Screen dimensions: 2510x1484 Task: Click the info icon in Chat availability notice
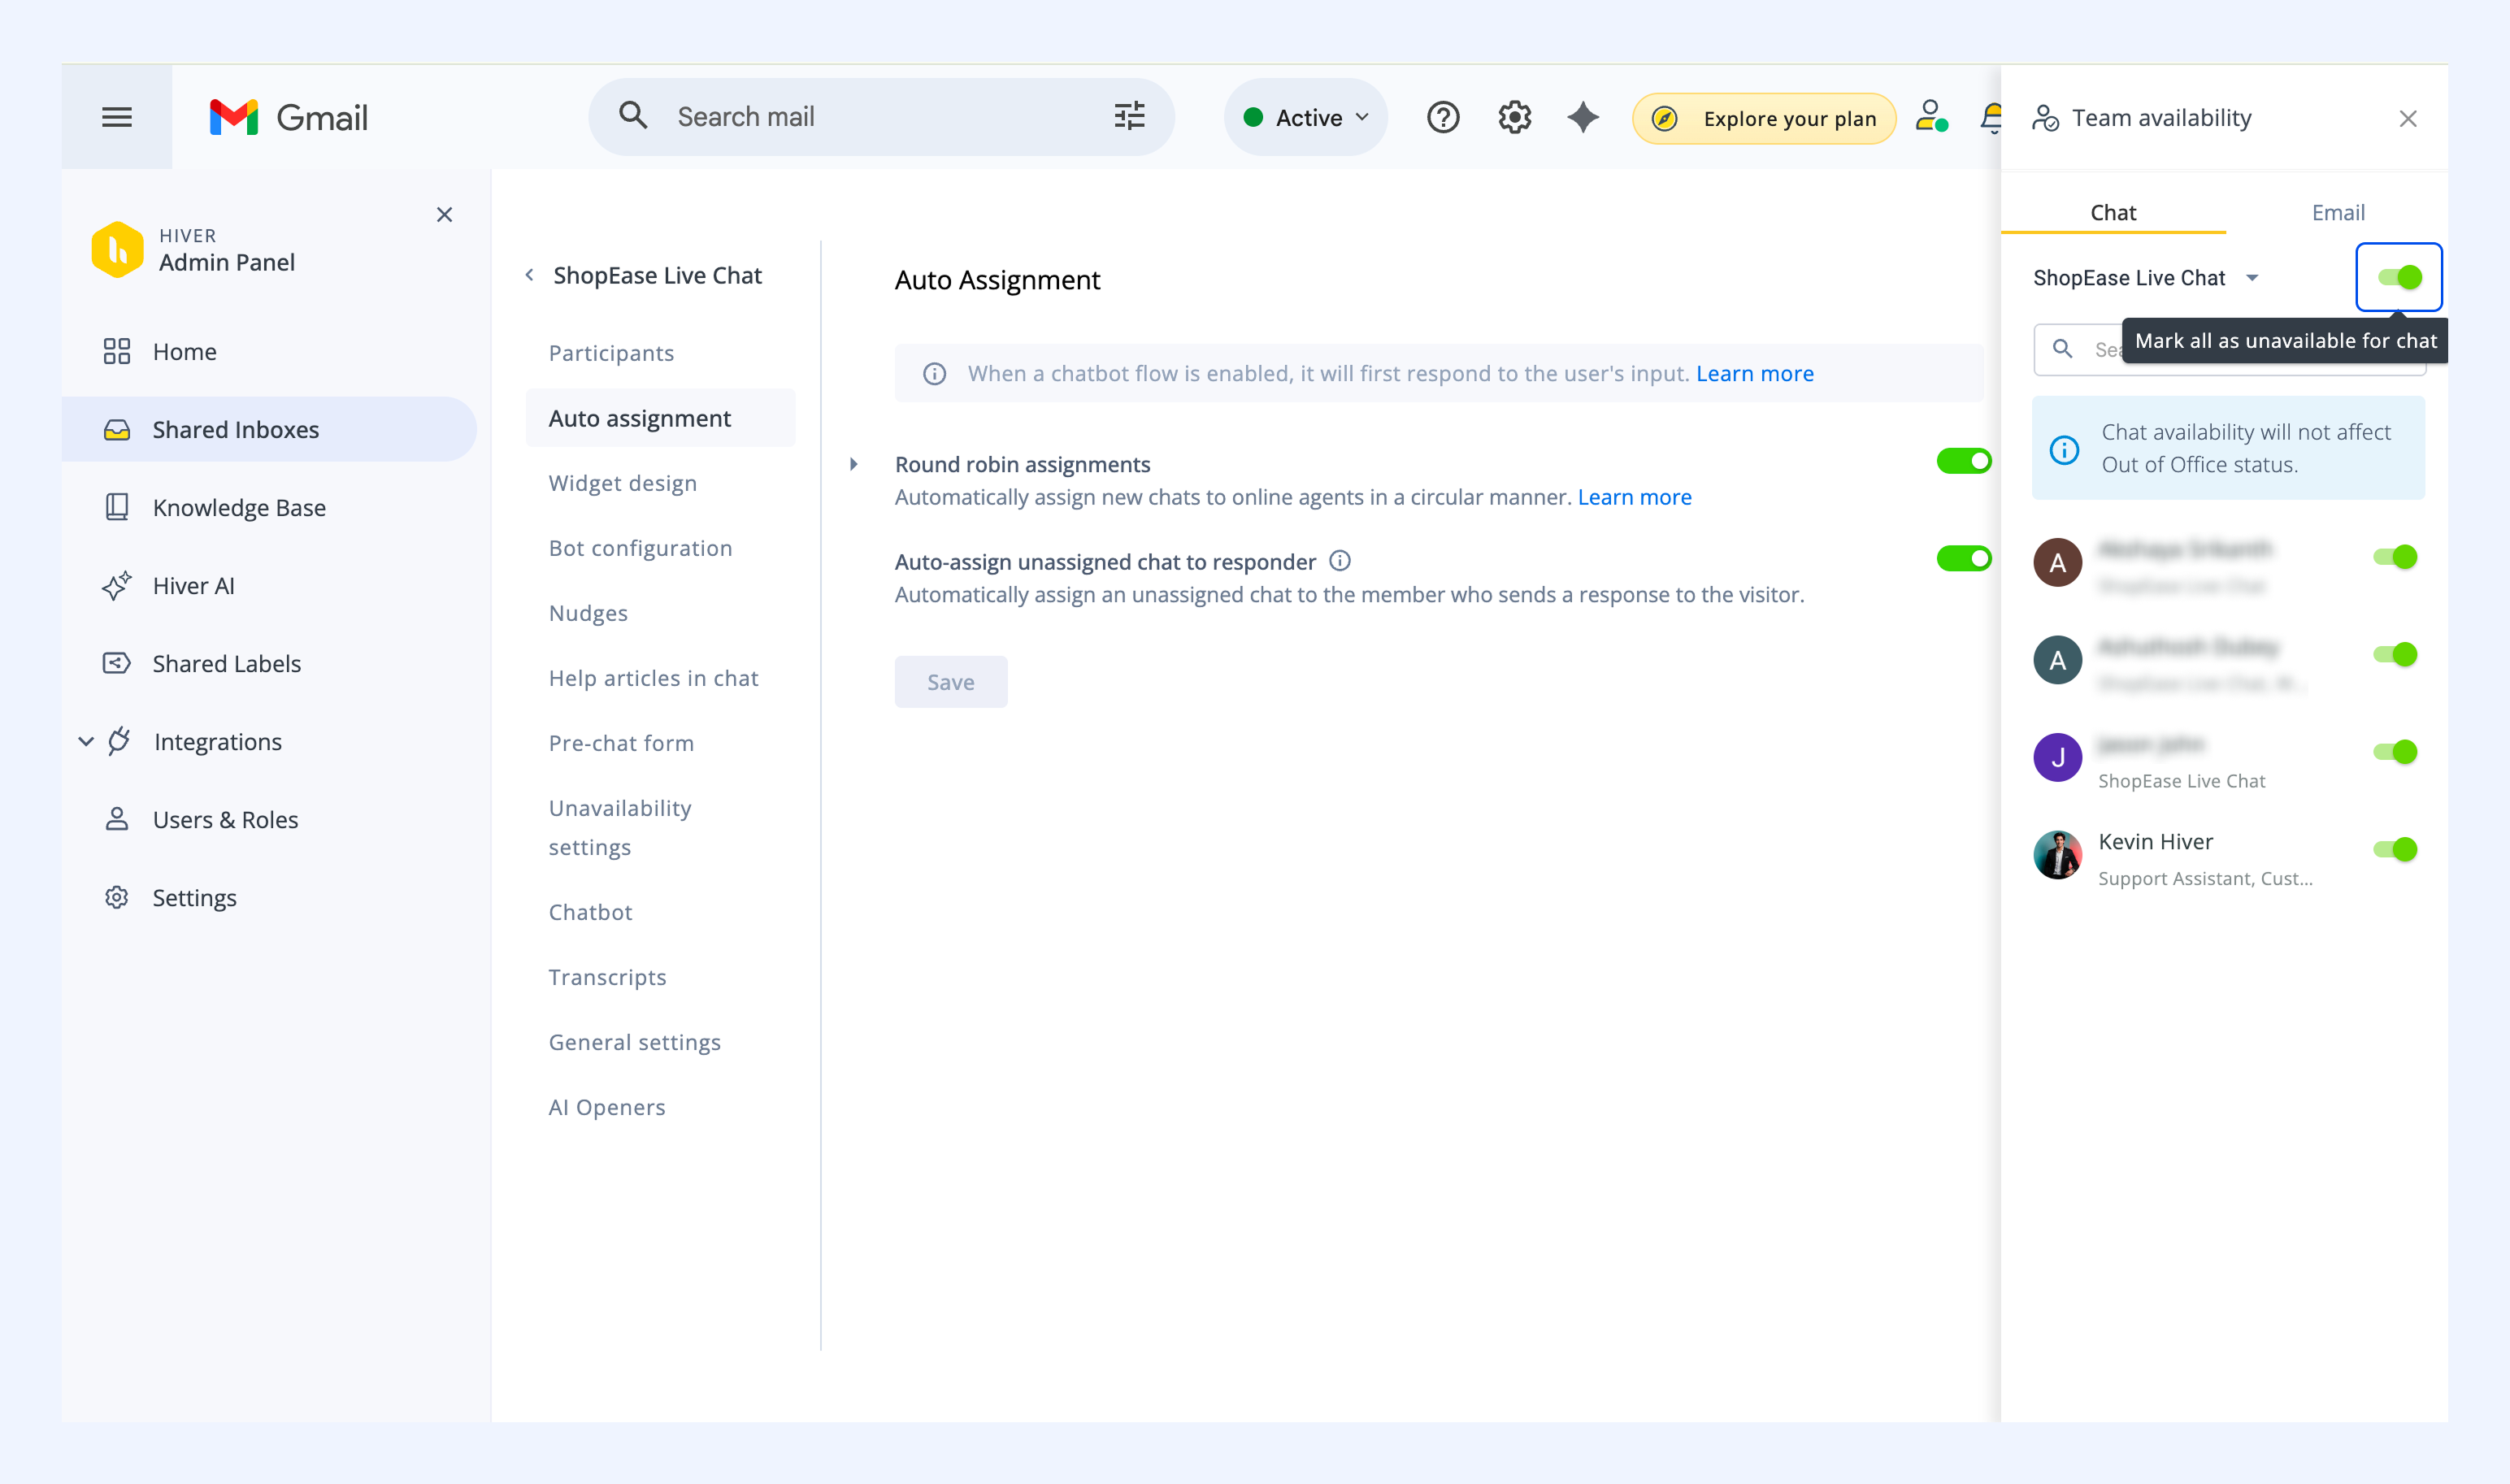pos(2064,449)
